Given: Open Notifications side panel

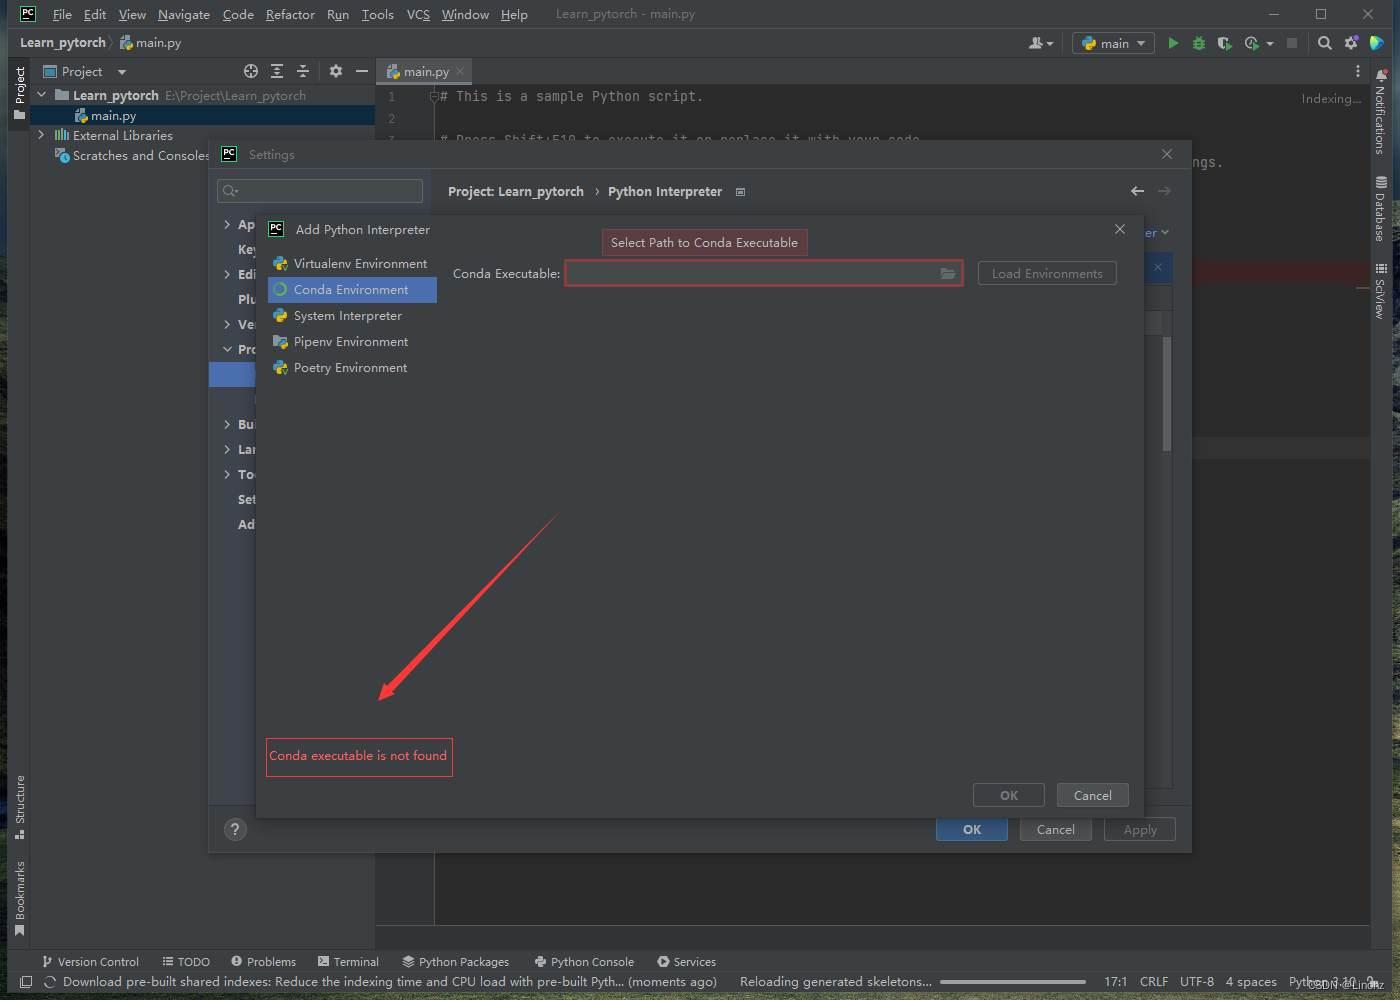Looking at the screenshot, I should coord(1380,111).
